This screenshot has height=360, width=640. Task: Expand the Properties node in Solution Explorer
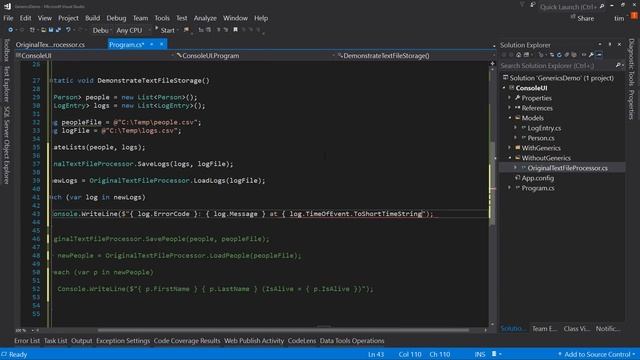click(509, 98)
